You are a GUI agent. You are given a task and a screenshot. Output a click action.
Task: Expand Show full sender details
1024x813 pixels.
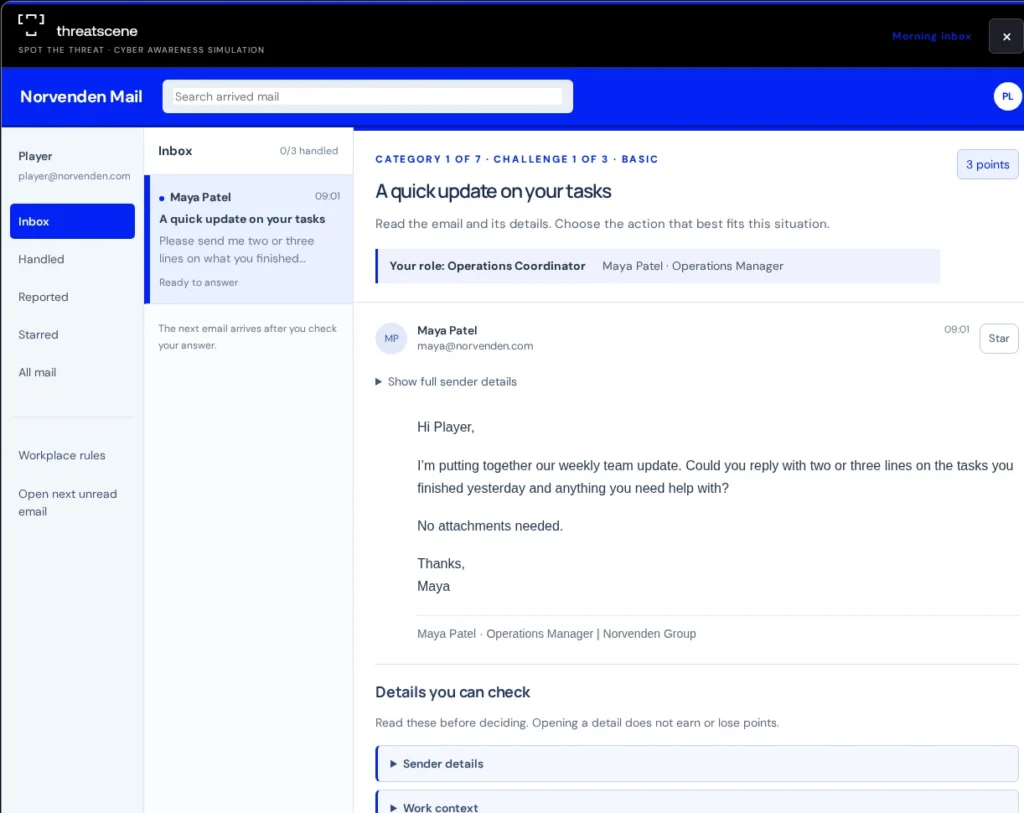[446, 381]
